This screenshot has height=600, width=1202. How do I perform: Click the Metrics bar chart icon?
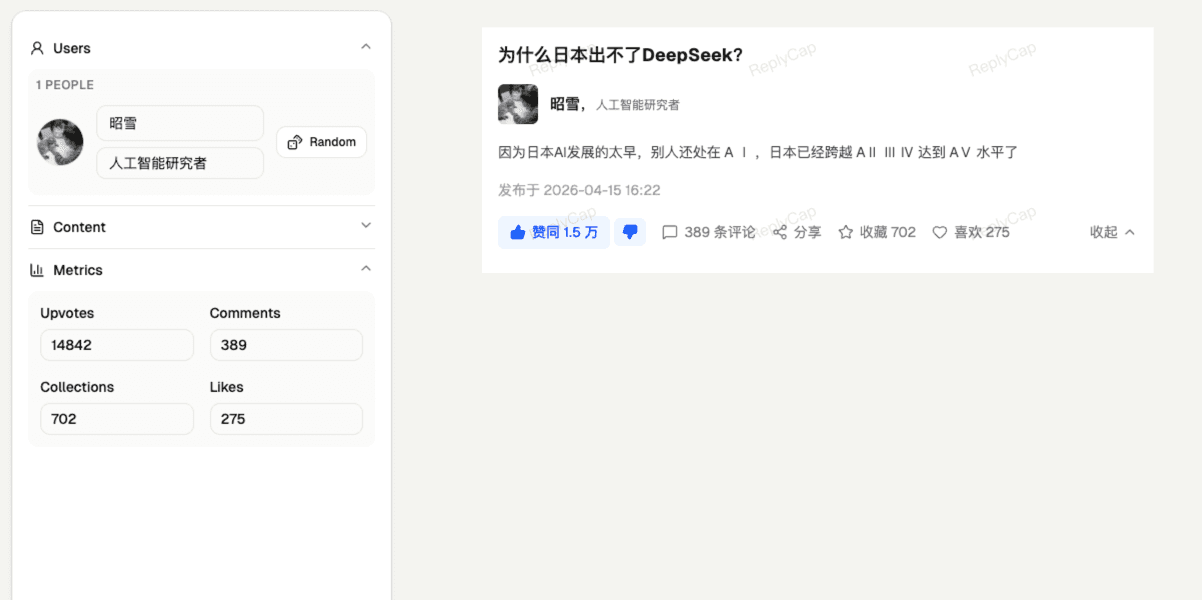pos(37,270)
